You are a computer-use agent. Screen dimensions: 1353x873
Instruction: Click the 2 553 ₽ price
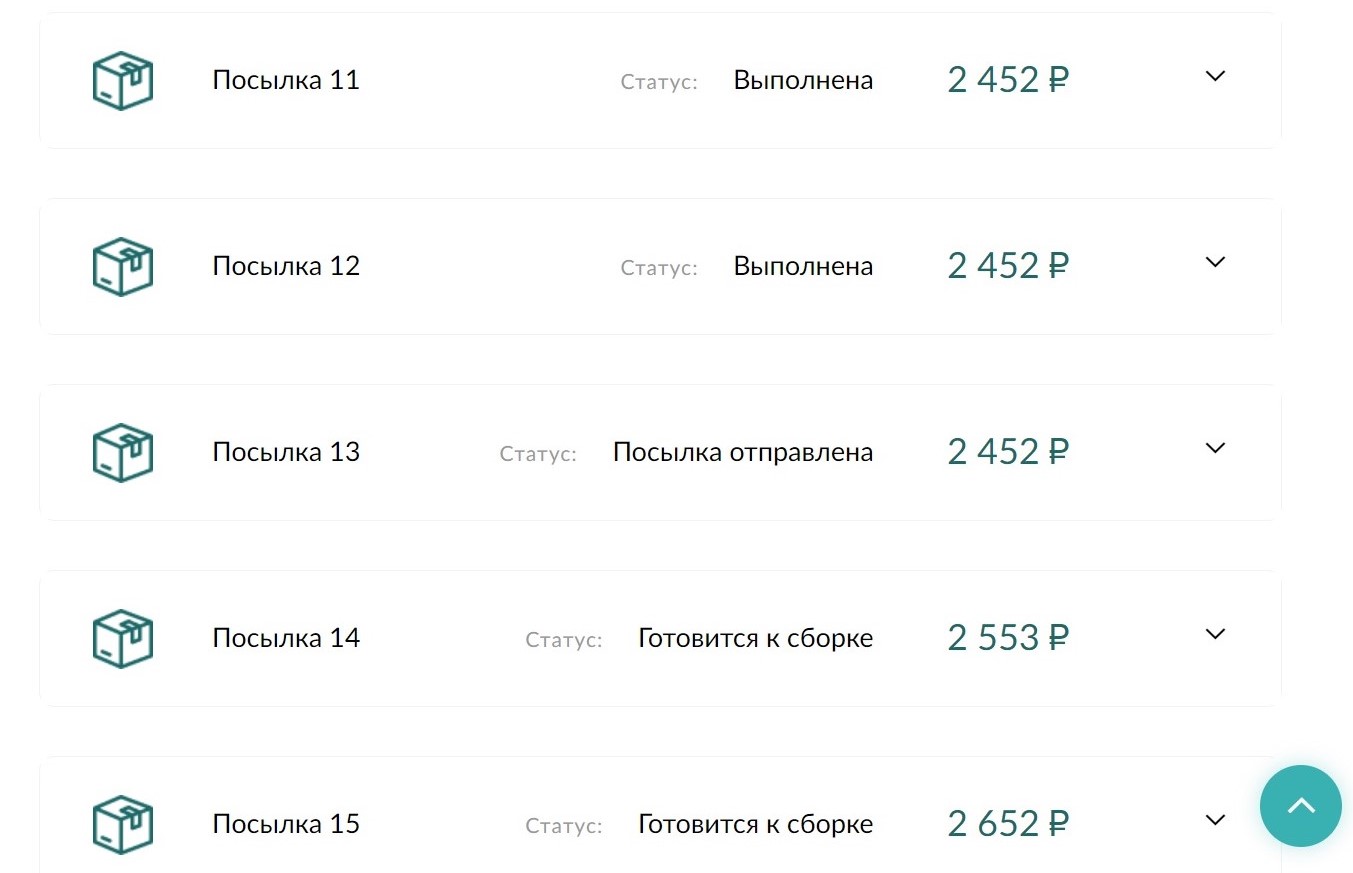[1008, 638]
